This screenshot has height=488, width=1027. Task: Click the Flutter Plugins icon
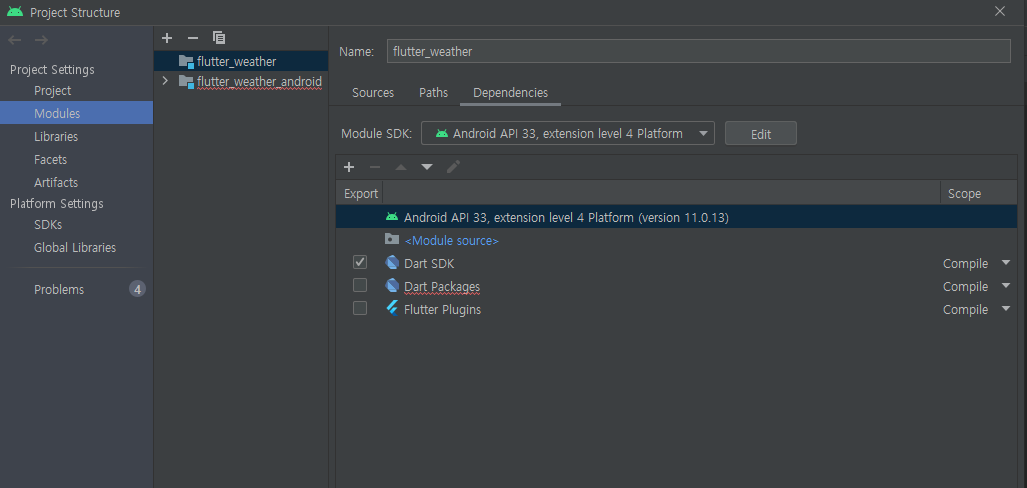click(392, 309)
